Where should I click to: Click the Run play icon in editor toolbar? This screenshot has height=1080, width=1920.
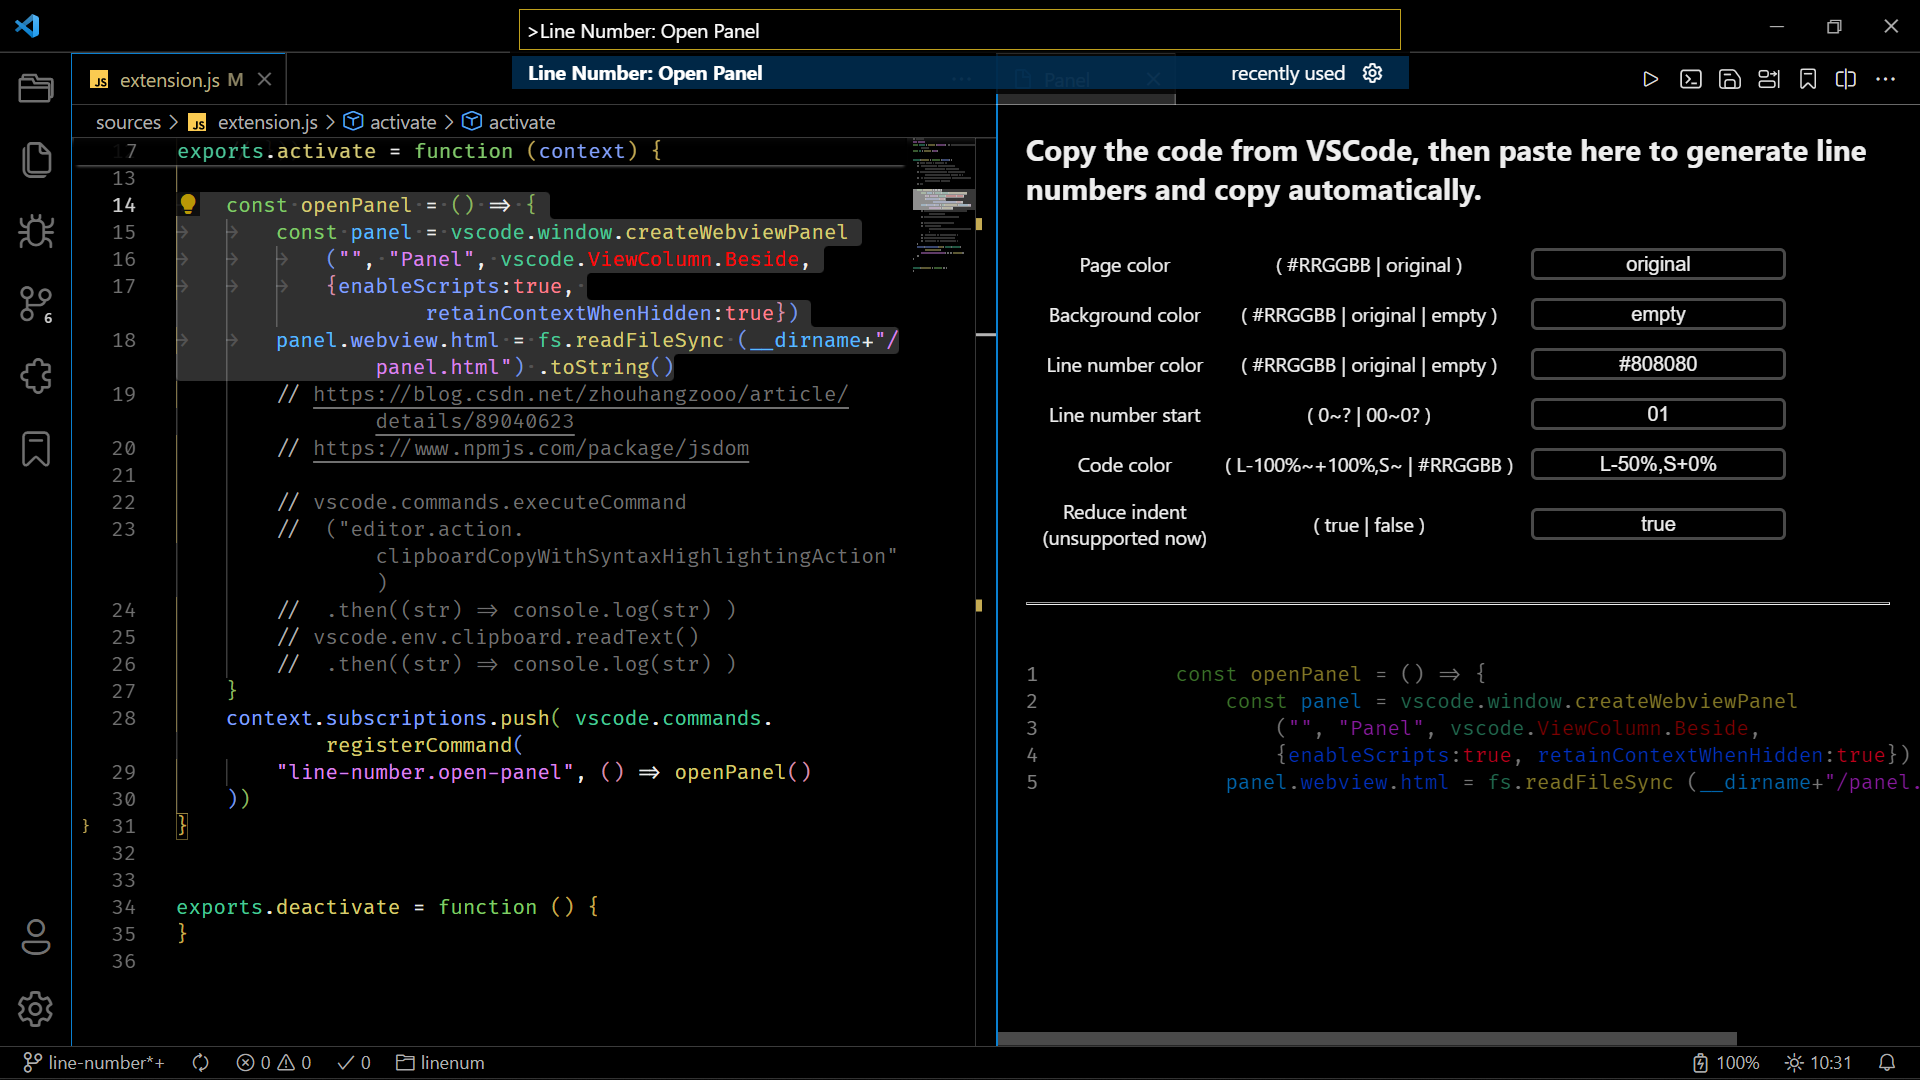1650,80
